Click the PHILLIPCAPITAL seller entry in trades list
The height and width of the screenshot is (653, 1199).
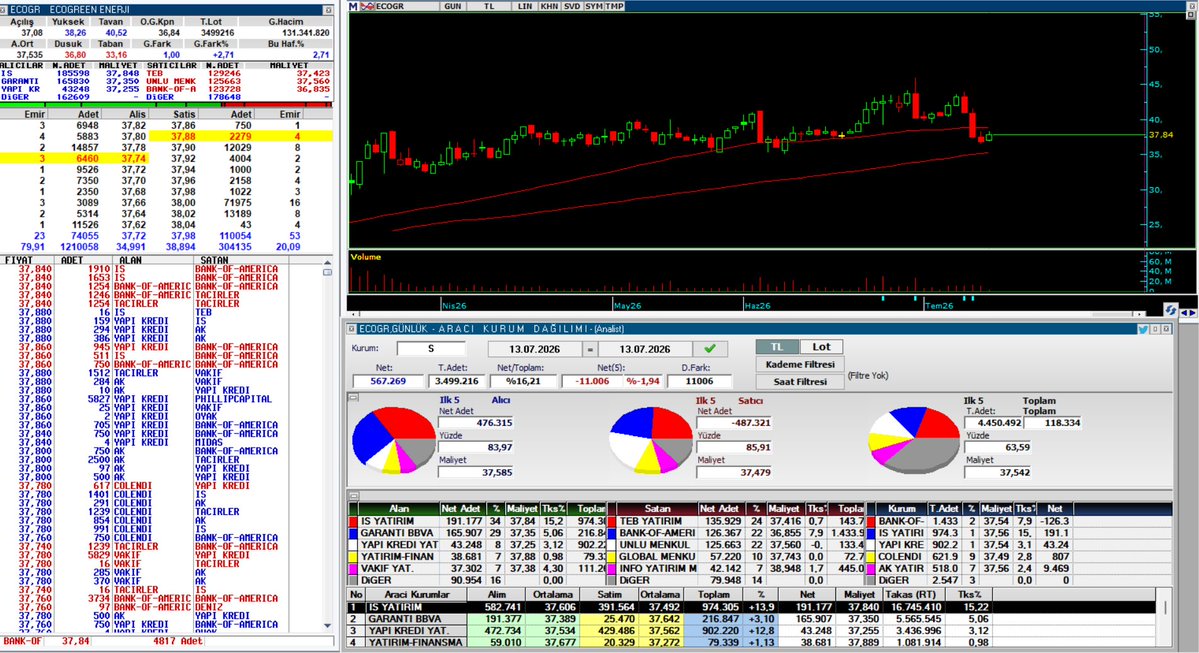(233, 399)
